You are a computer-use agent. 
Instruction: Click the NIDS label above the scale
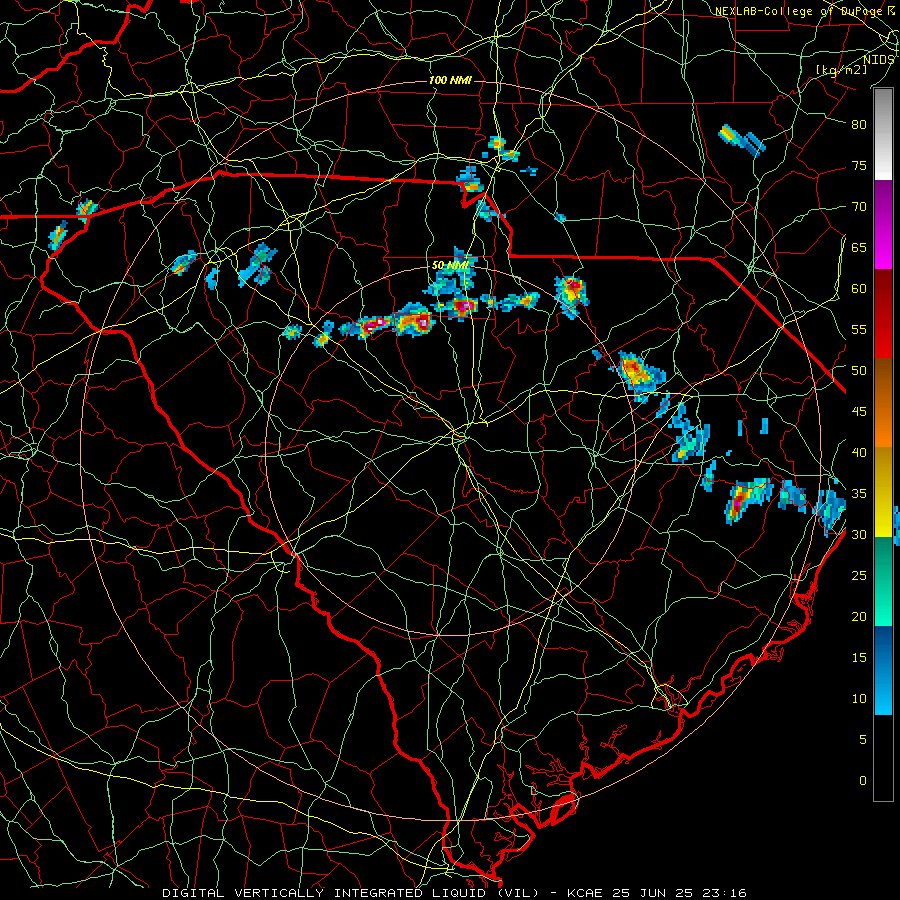coord(878,60)
